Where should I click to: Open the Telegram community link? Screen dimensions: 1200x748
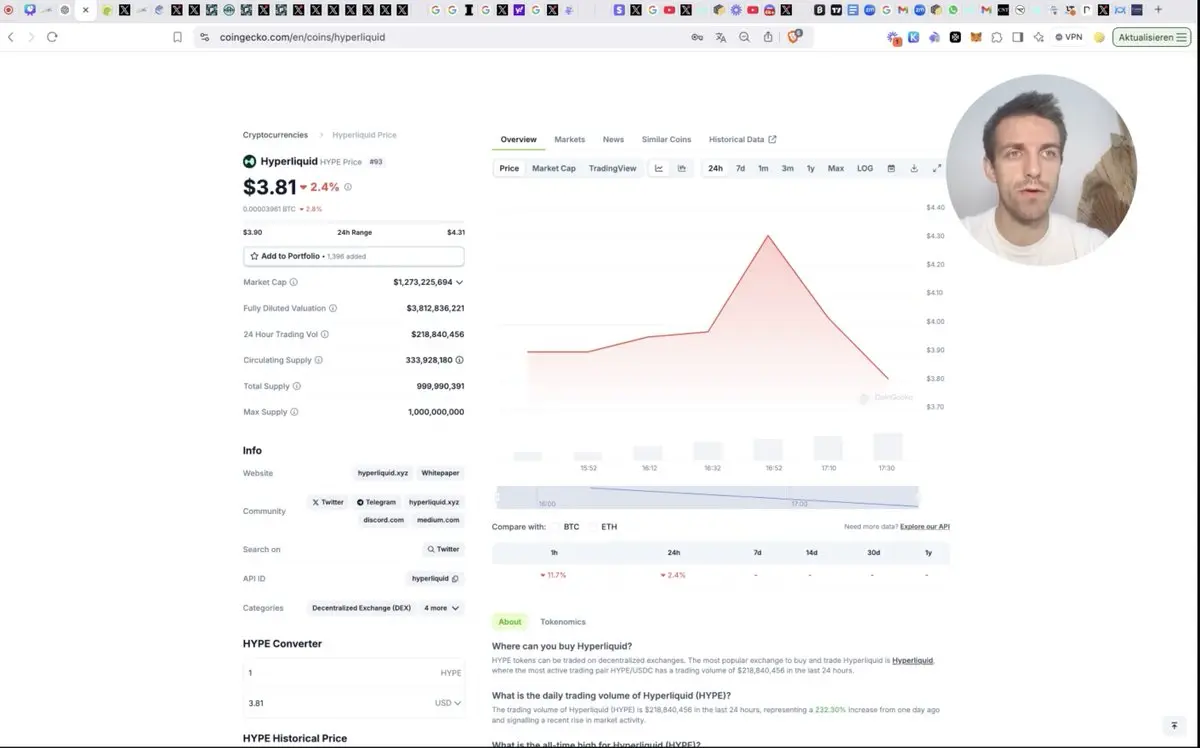[x=376, y=502]
